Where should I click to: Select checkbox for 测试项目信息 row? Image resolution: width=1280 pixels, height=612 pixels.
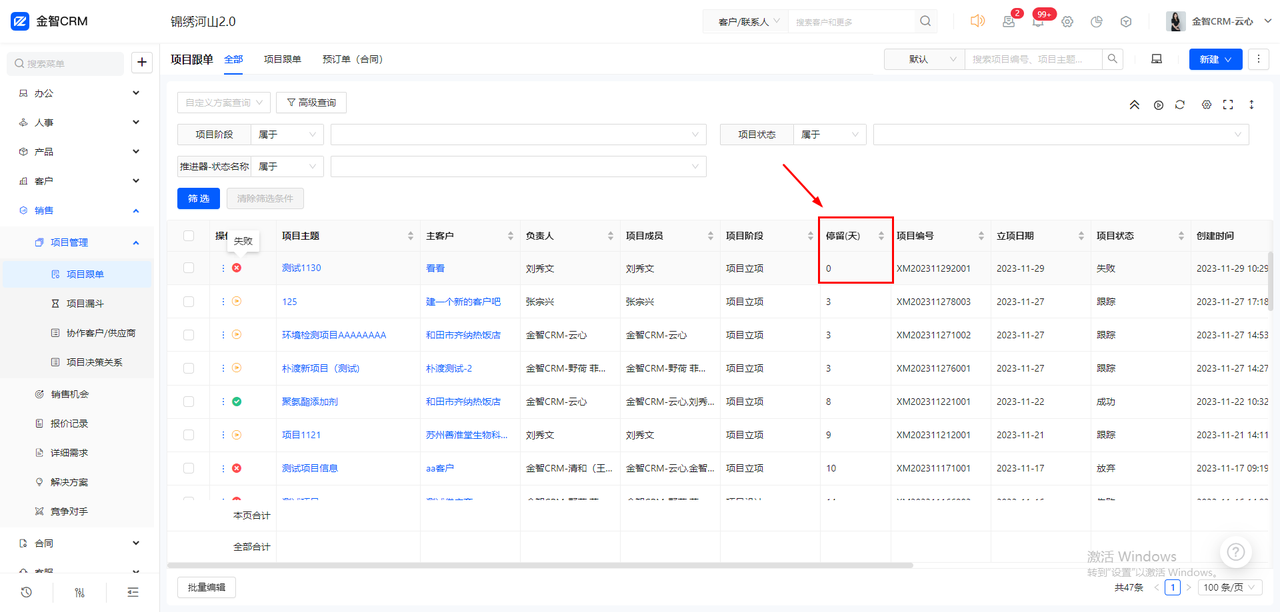point(189,468)
